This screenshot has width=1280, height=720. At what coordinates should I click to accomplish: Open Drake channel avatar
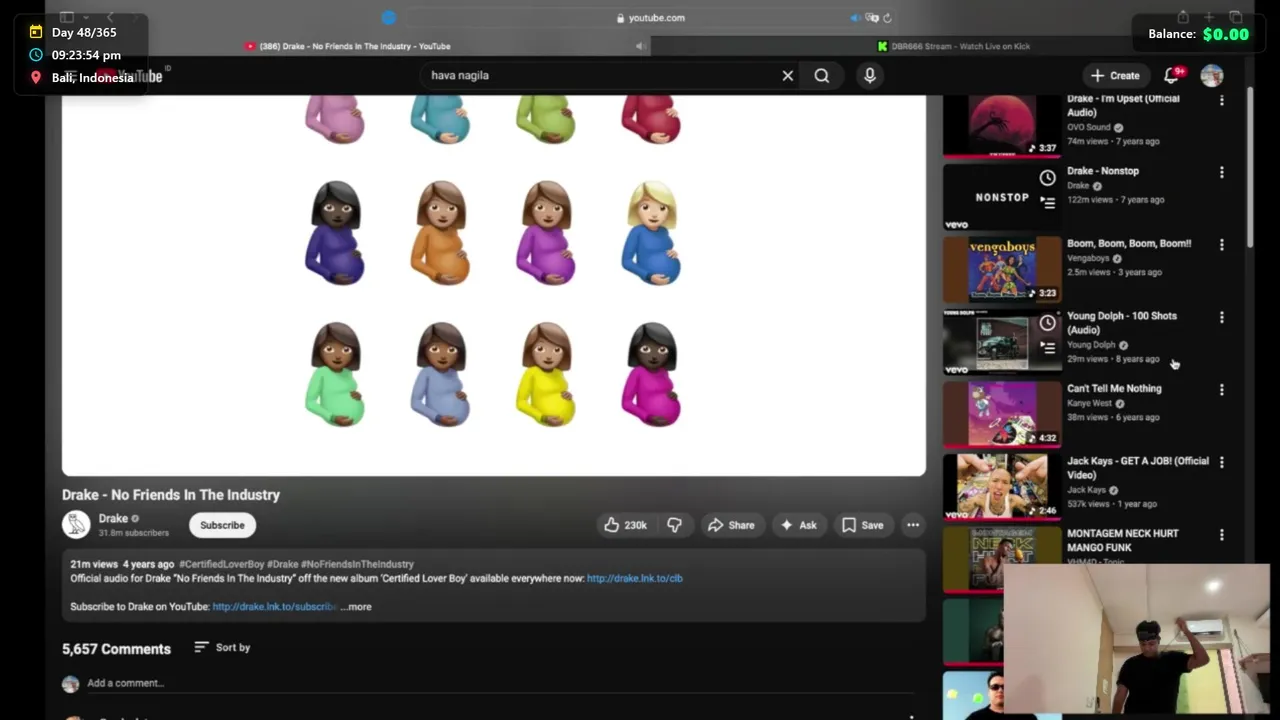(x=76, y=524)
